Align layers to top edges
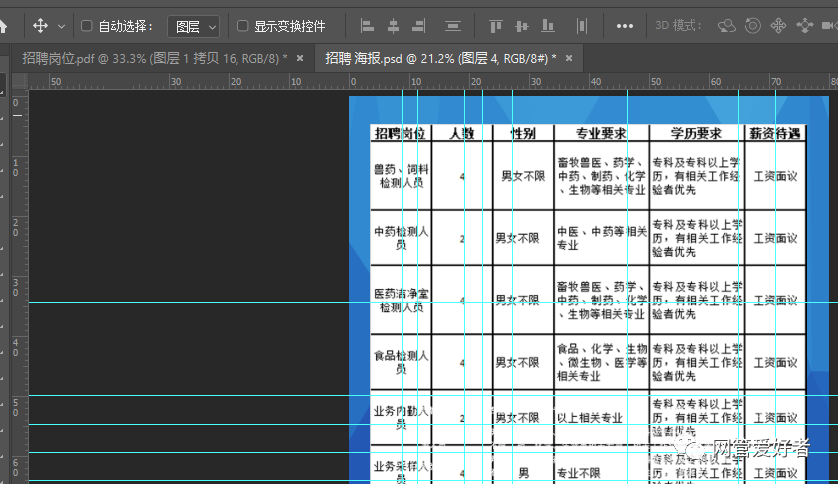The width and height of the screenshot is (838, 484). click(496, 26)
